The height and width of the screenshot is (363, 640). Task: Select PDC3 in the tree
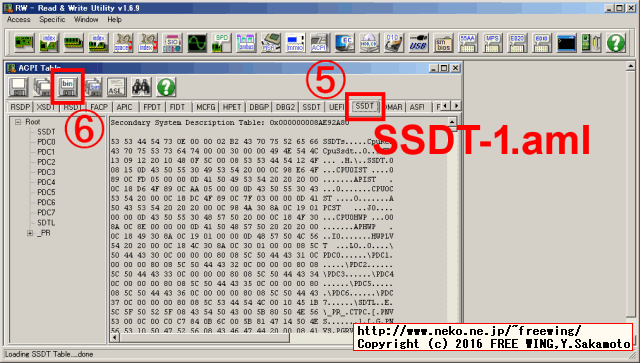pyautogui.click(x=46, y=172)
